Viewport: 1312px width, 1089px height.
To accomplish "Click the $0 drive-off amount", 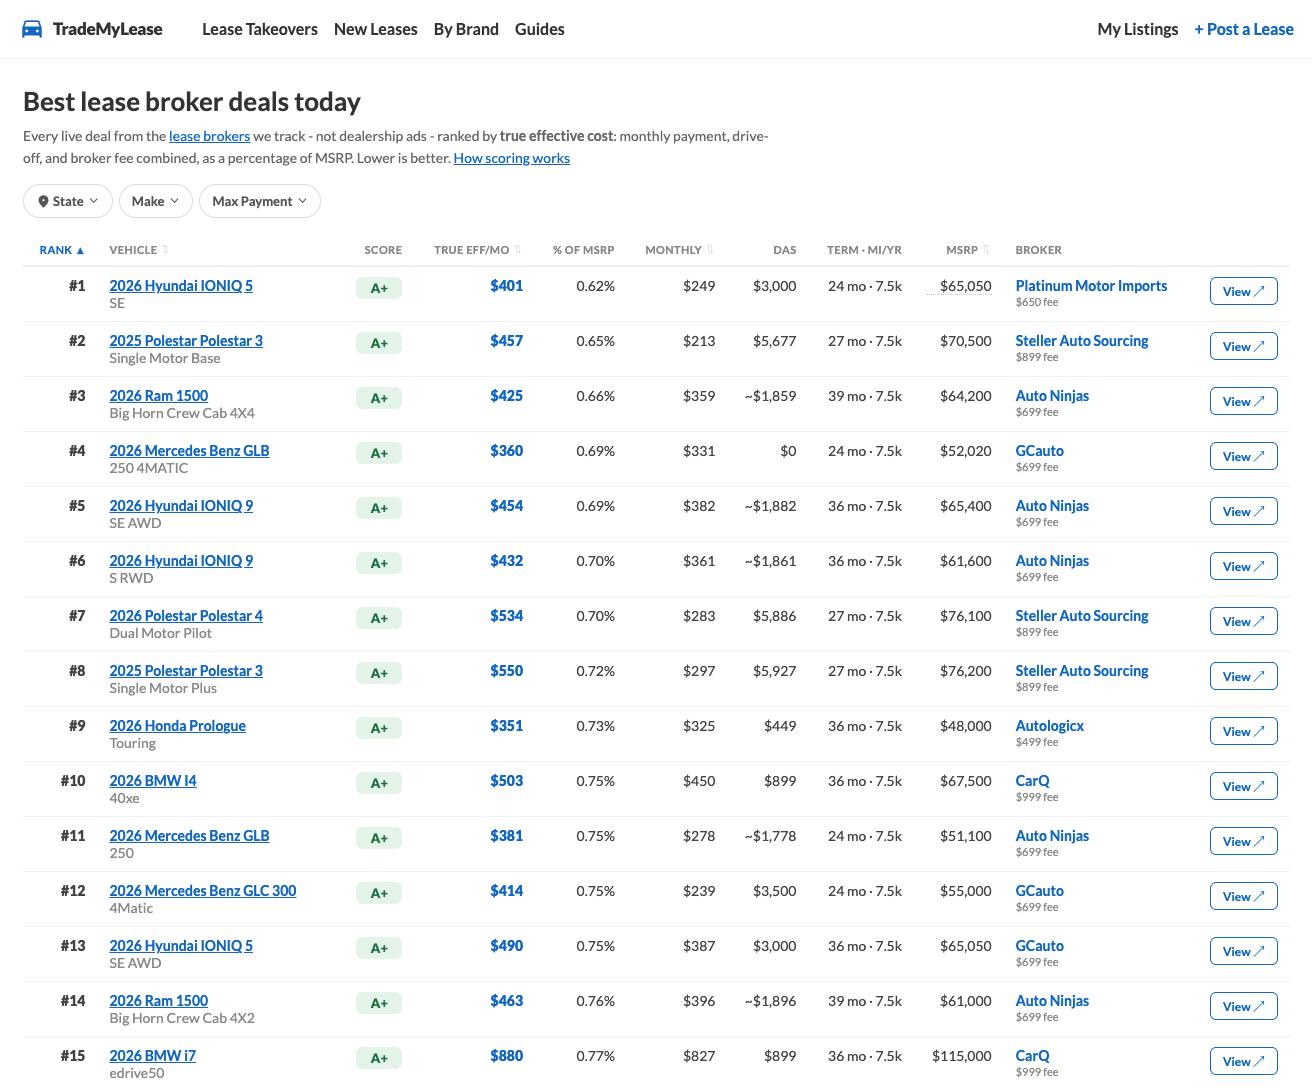I will pos(788,451).
